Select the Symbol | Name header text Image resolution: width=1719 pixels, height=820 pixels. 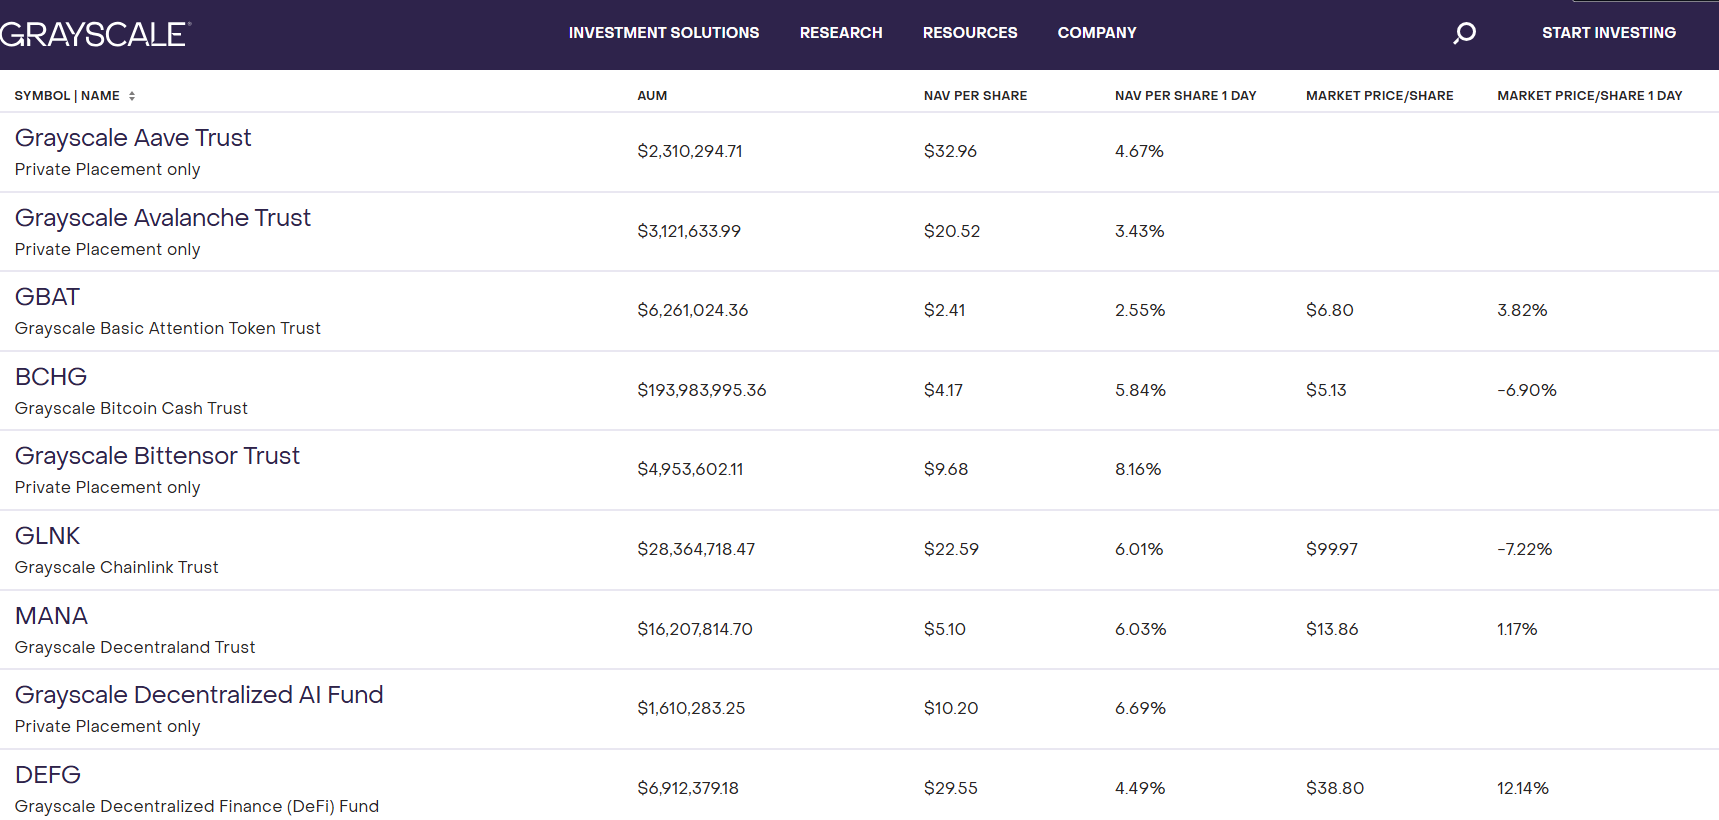pos(67,96)
